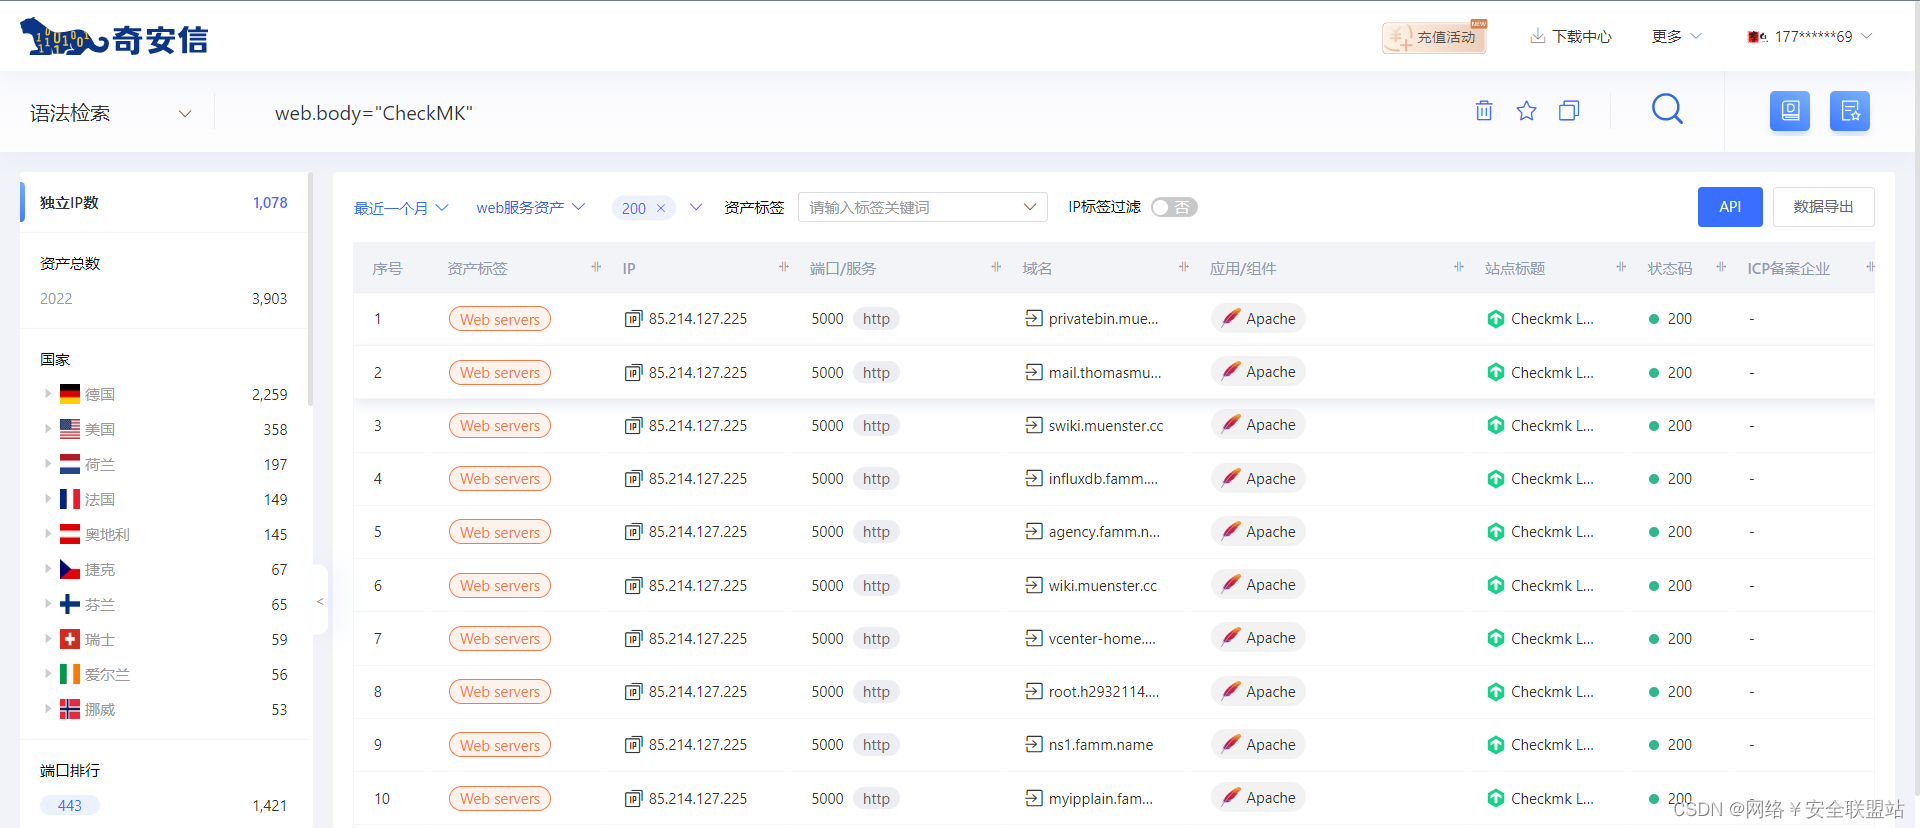1920x828 pixels.
Task: Click the magnifier search icon
Action: point(1667,109)
